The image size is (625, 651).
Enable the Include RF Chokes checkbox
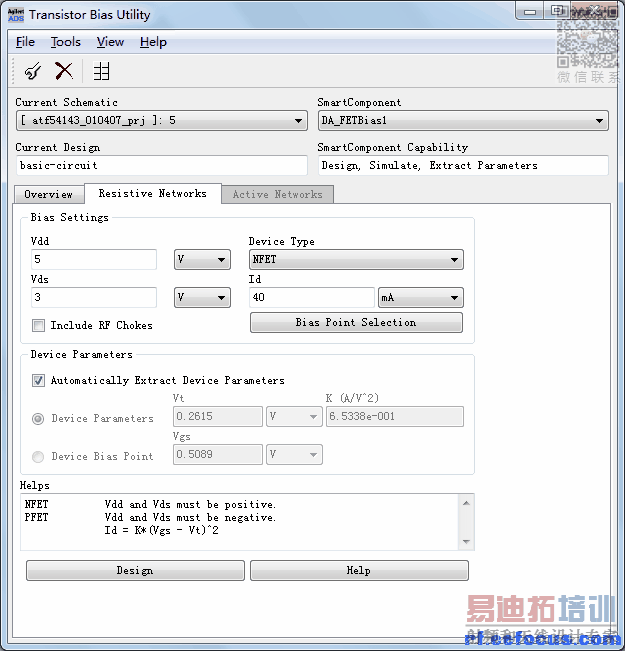tap(38, 325)
